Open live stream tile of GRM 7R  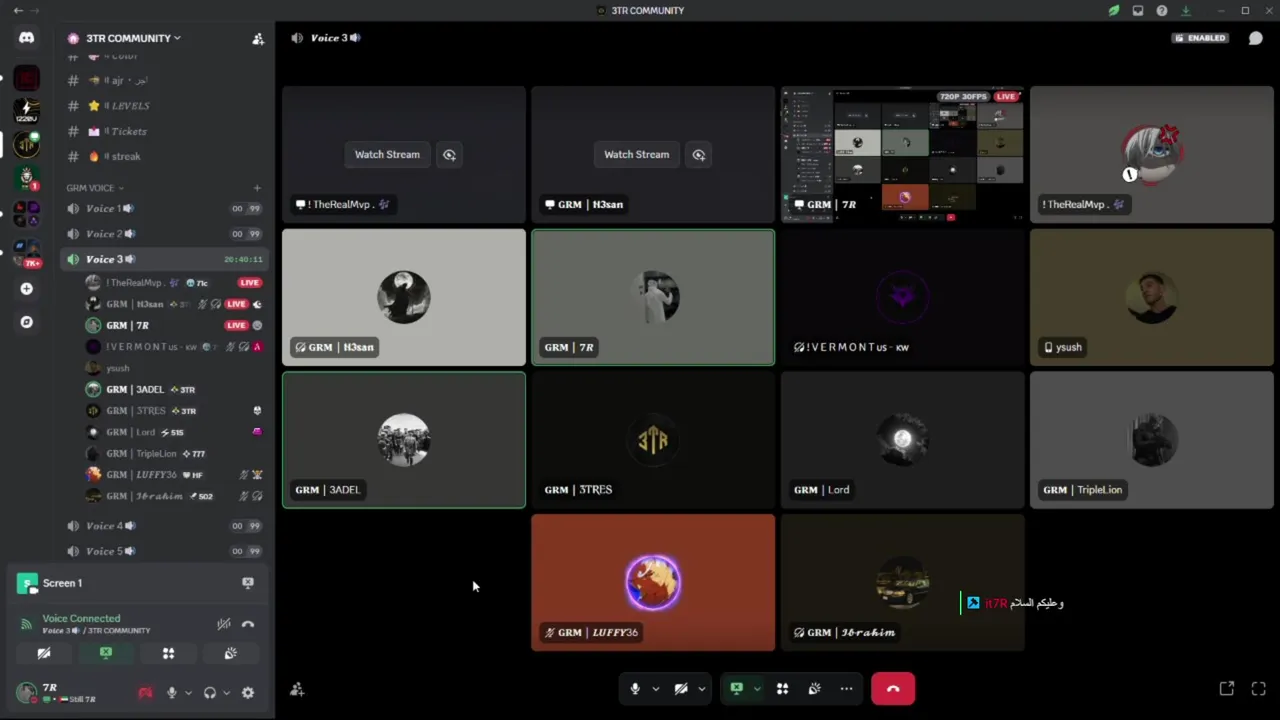point(902,154)
